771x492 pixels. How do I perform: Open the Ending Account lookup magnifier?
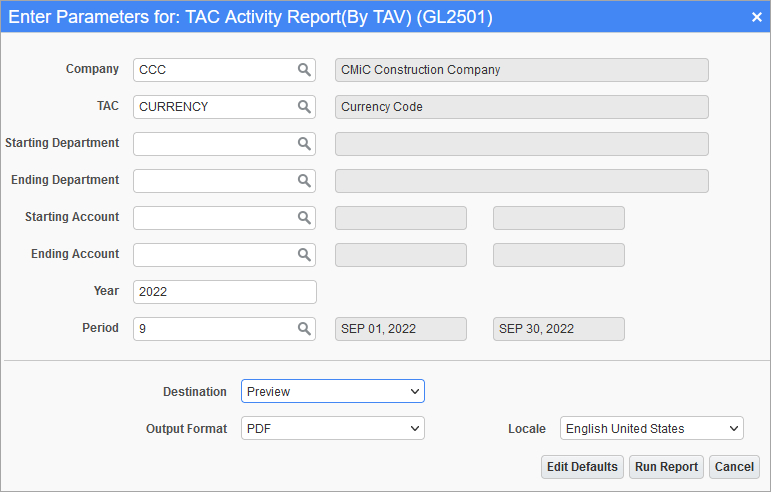point(304,255)
